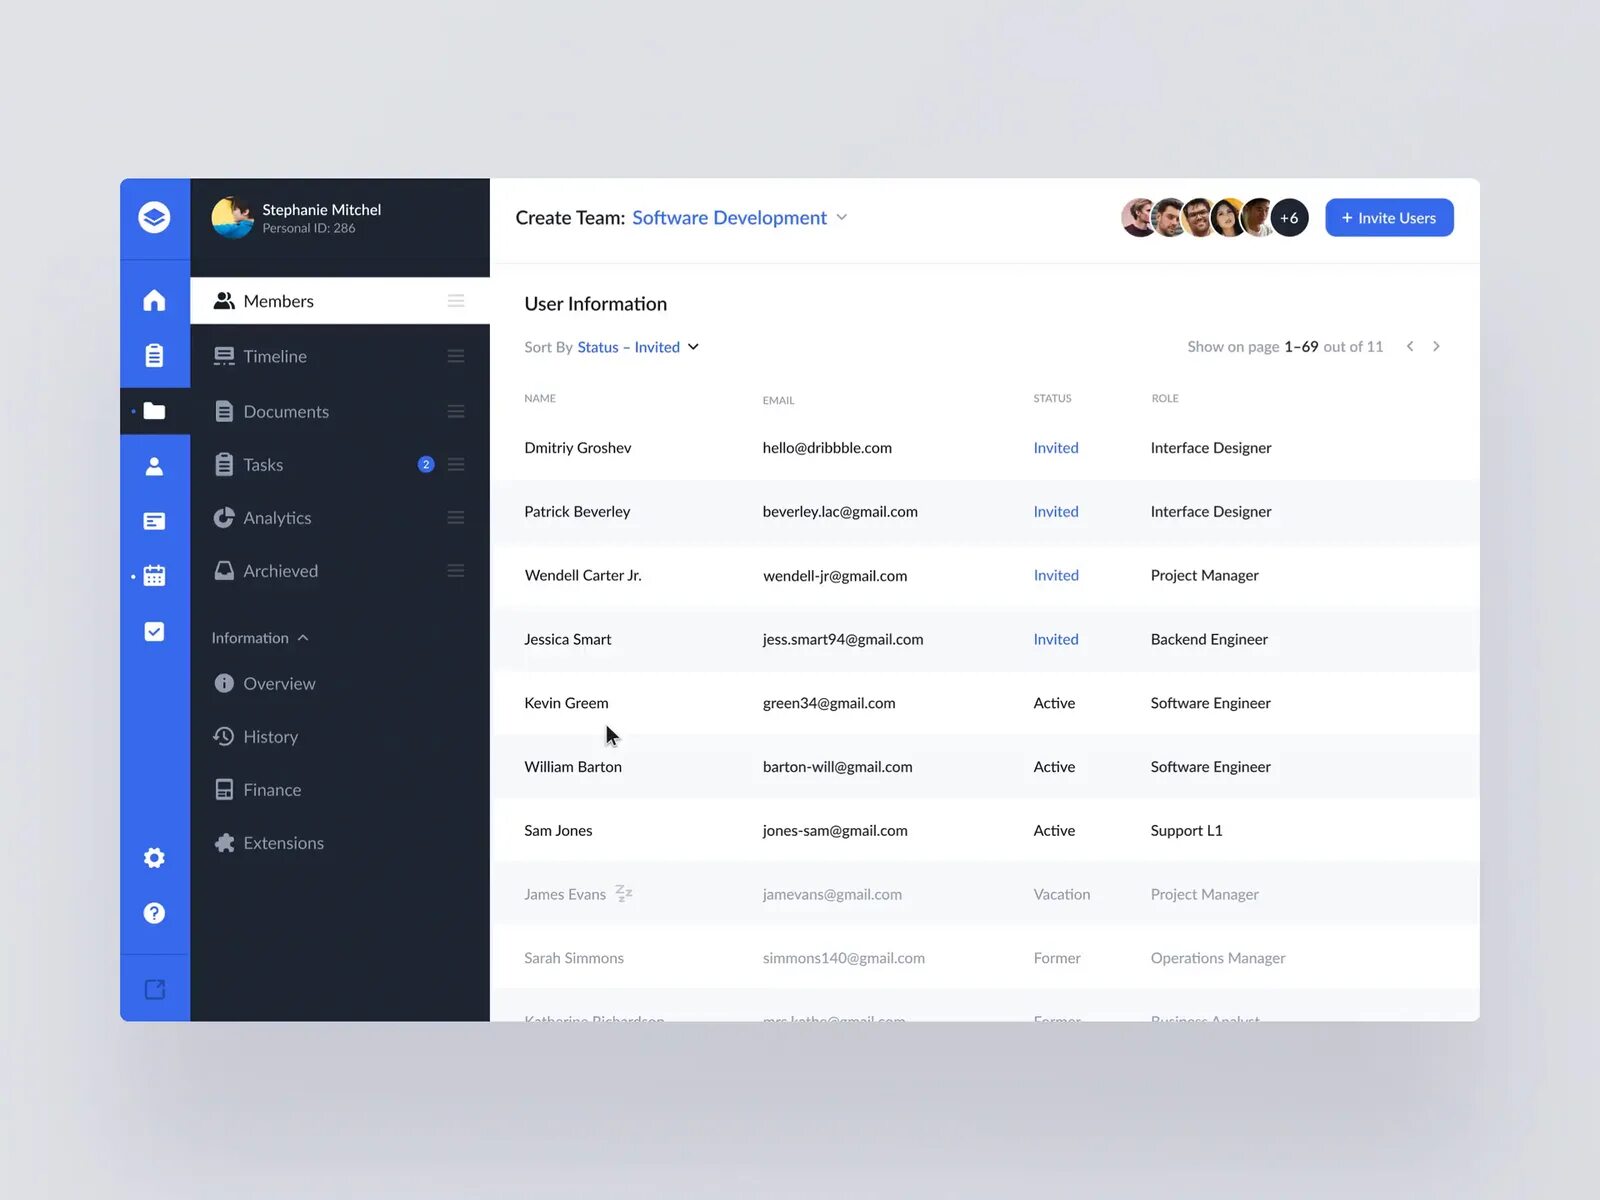Open the help question mark icon

154,913
